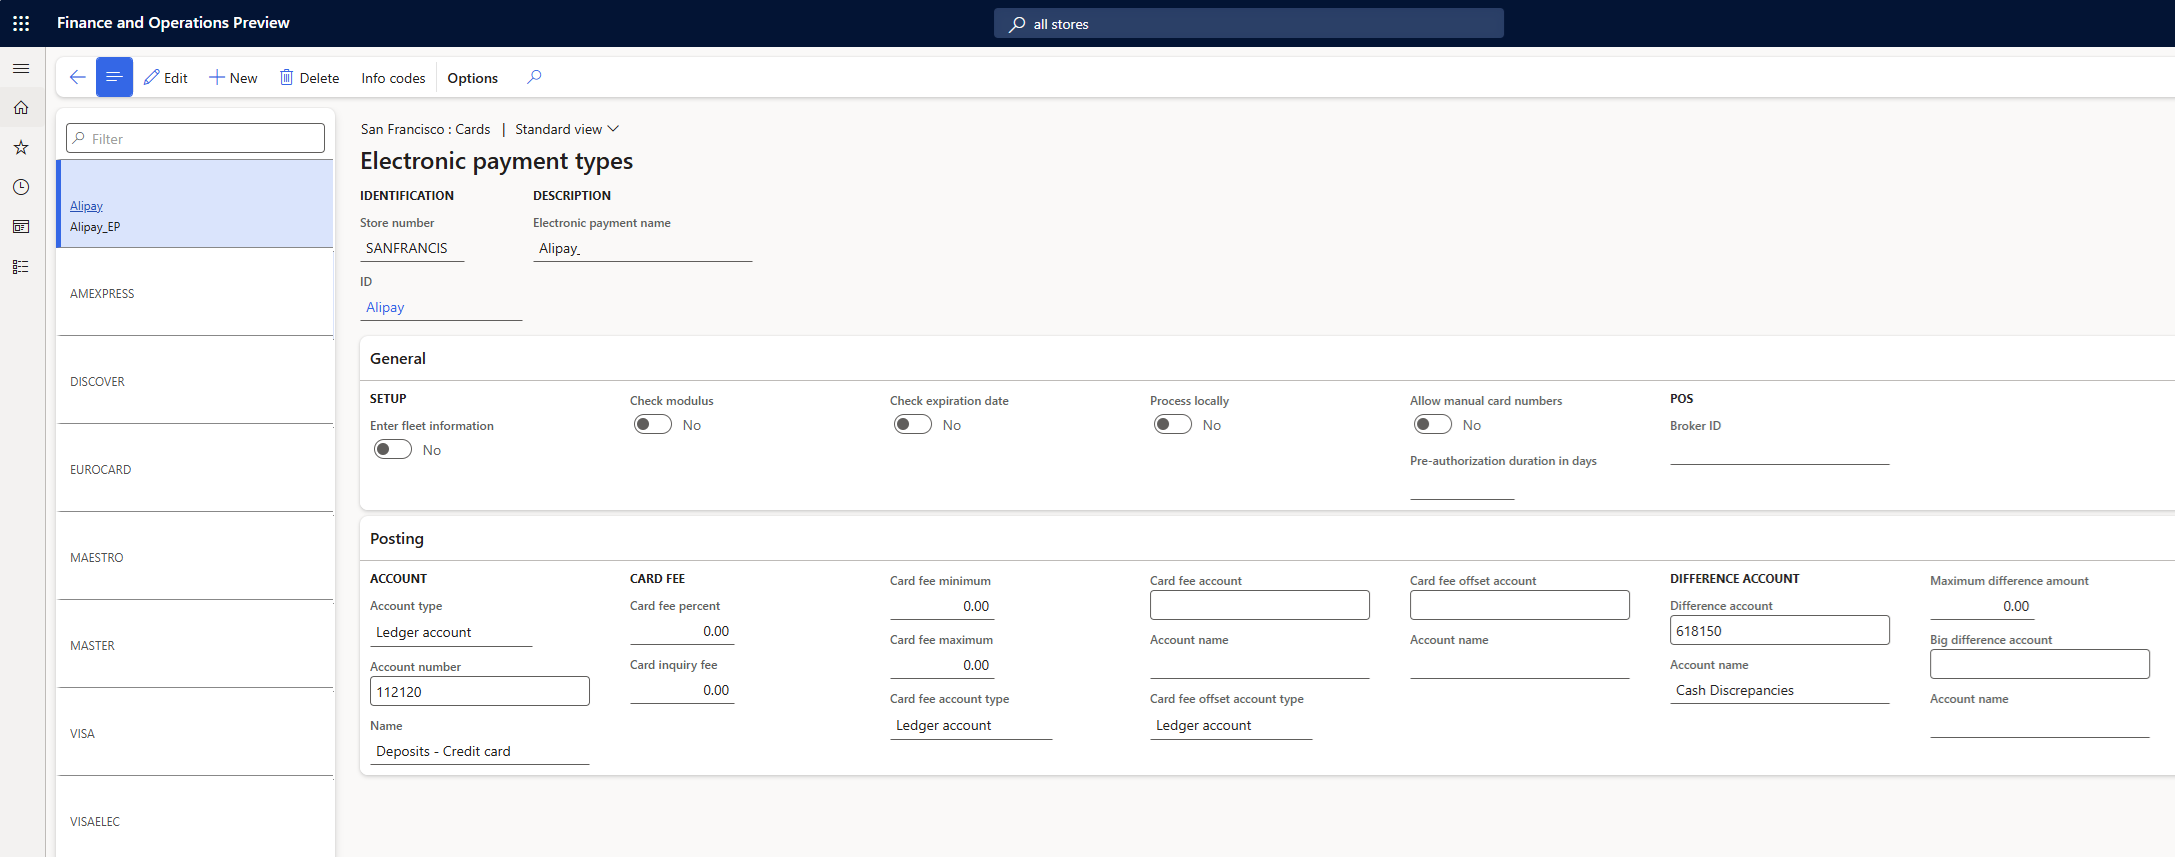The width and height of the screenshot is (2175, 857).
Task: Open Workspaces icon in sidebar
Action: [x=21, y=227]
